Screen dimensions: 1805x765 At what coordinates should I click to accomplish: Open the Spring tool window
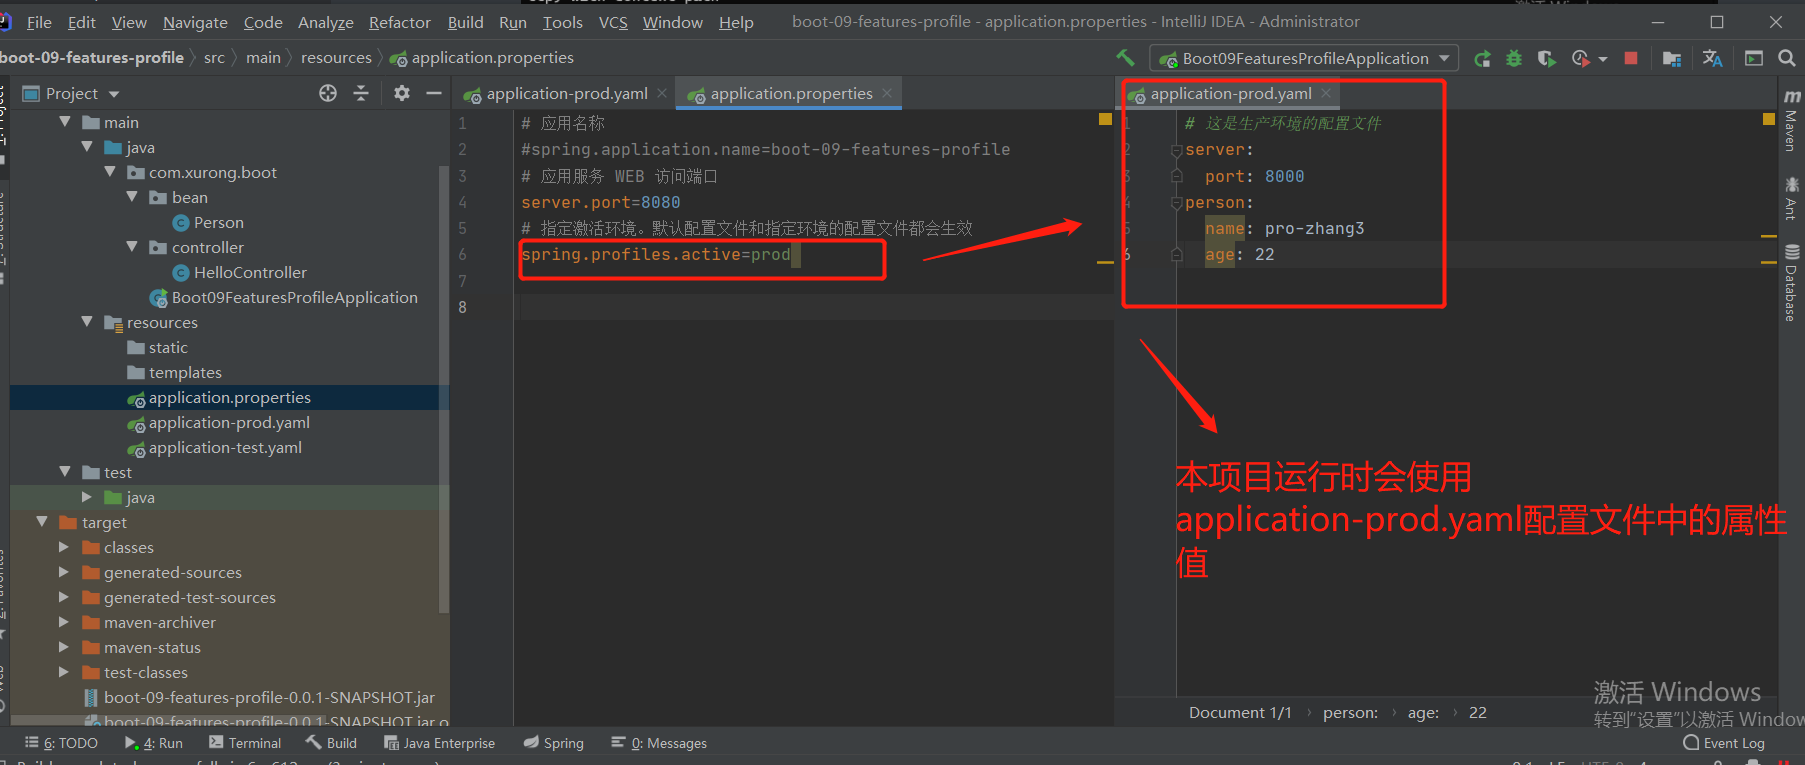click(554, 743)
